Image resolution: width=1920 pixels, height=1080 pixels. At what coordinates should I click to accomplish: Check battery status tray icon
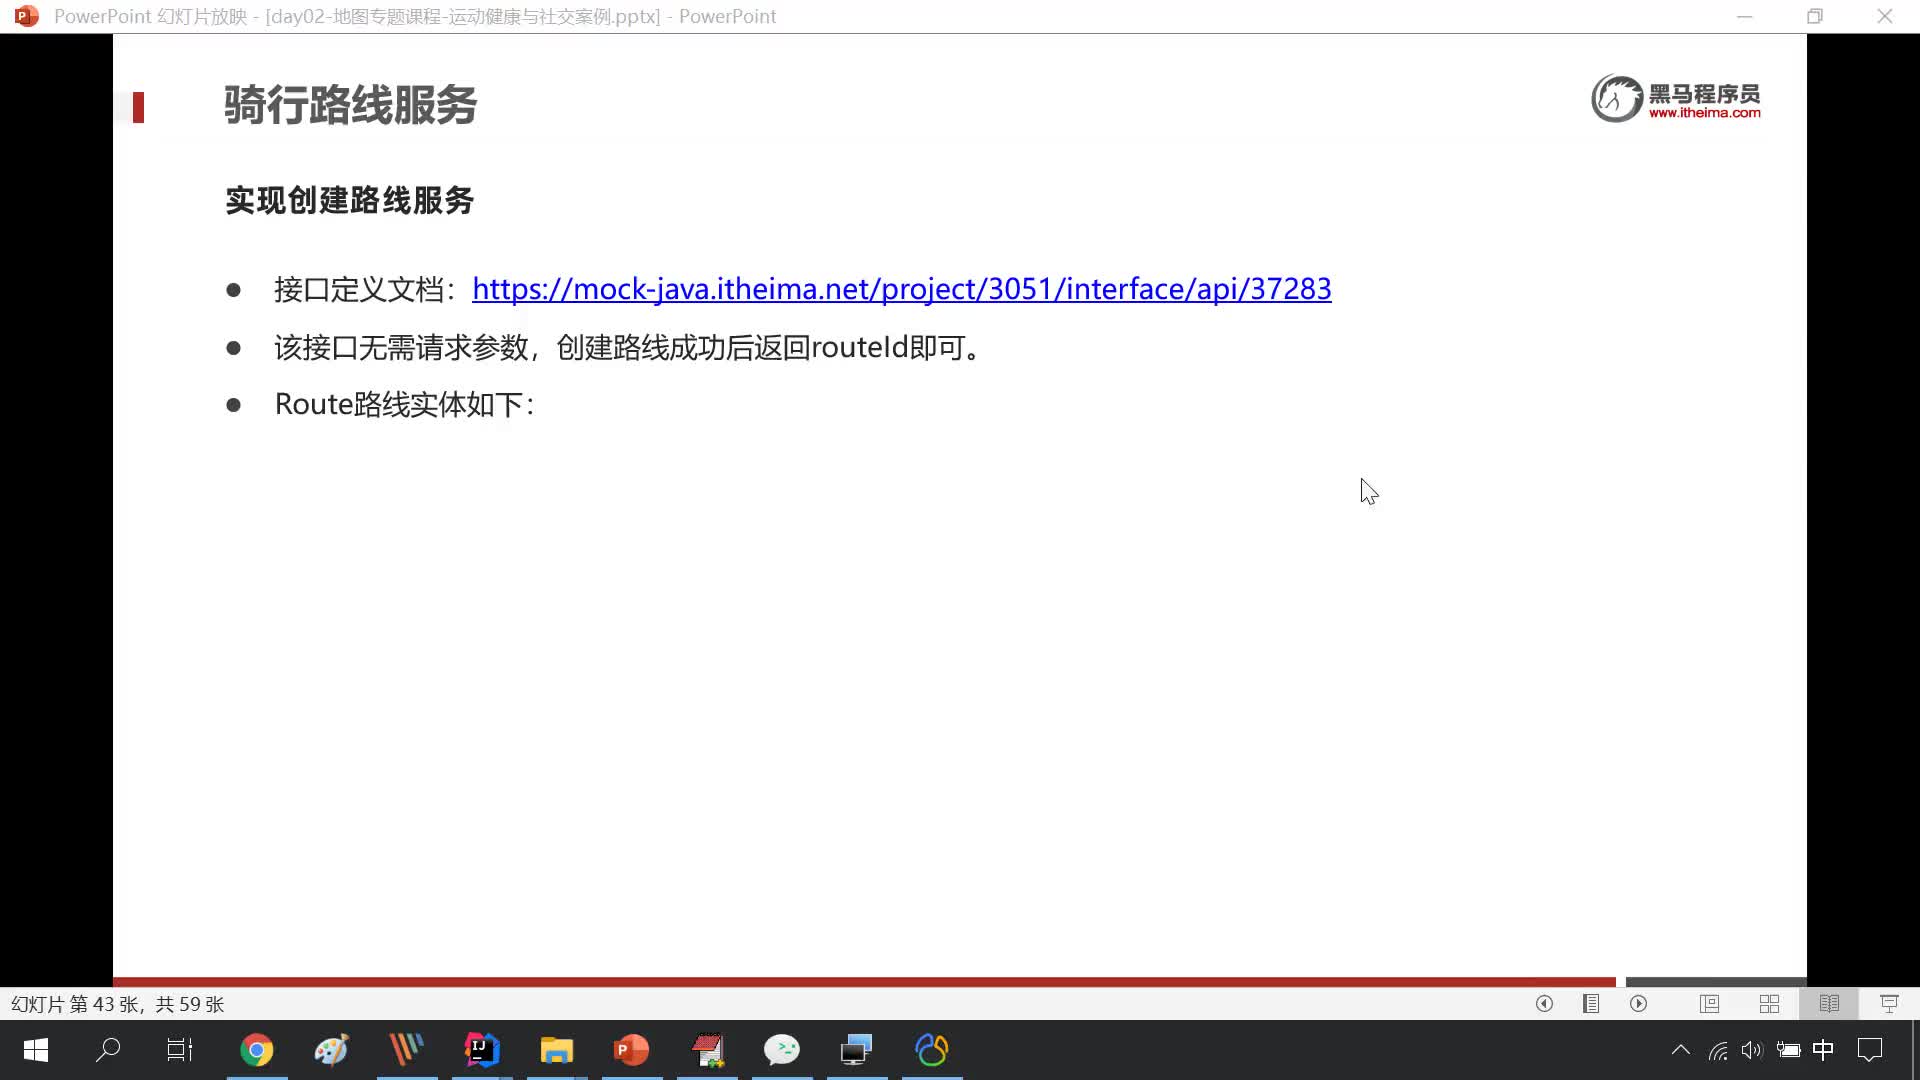[x=1788, y=1050]
